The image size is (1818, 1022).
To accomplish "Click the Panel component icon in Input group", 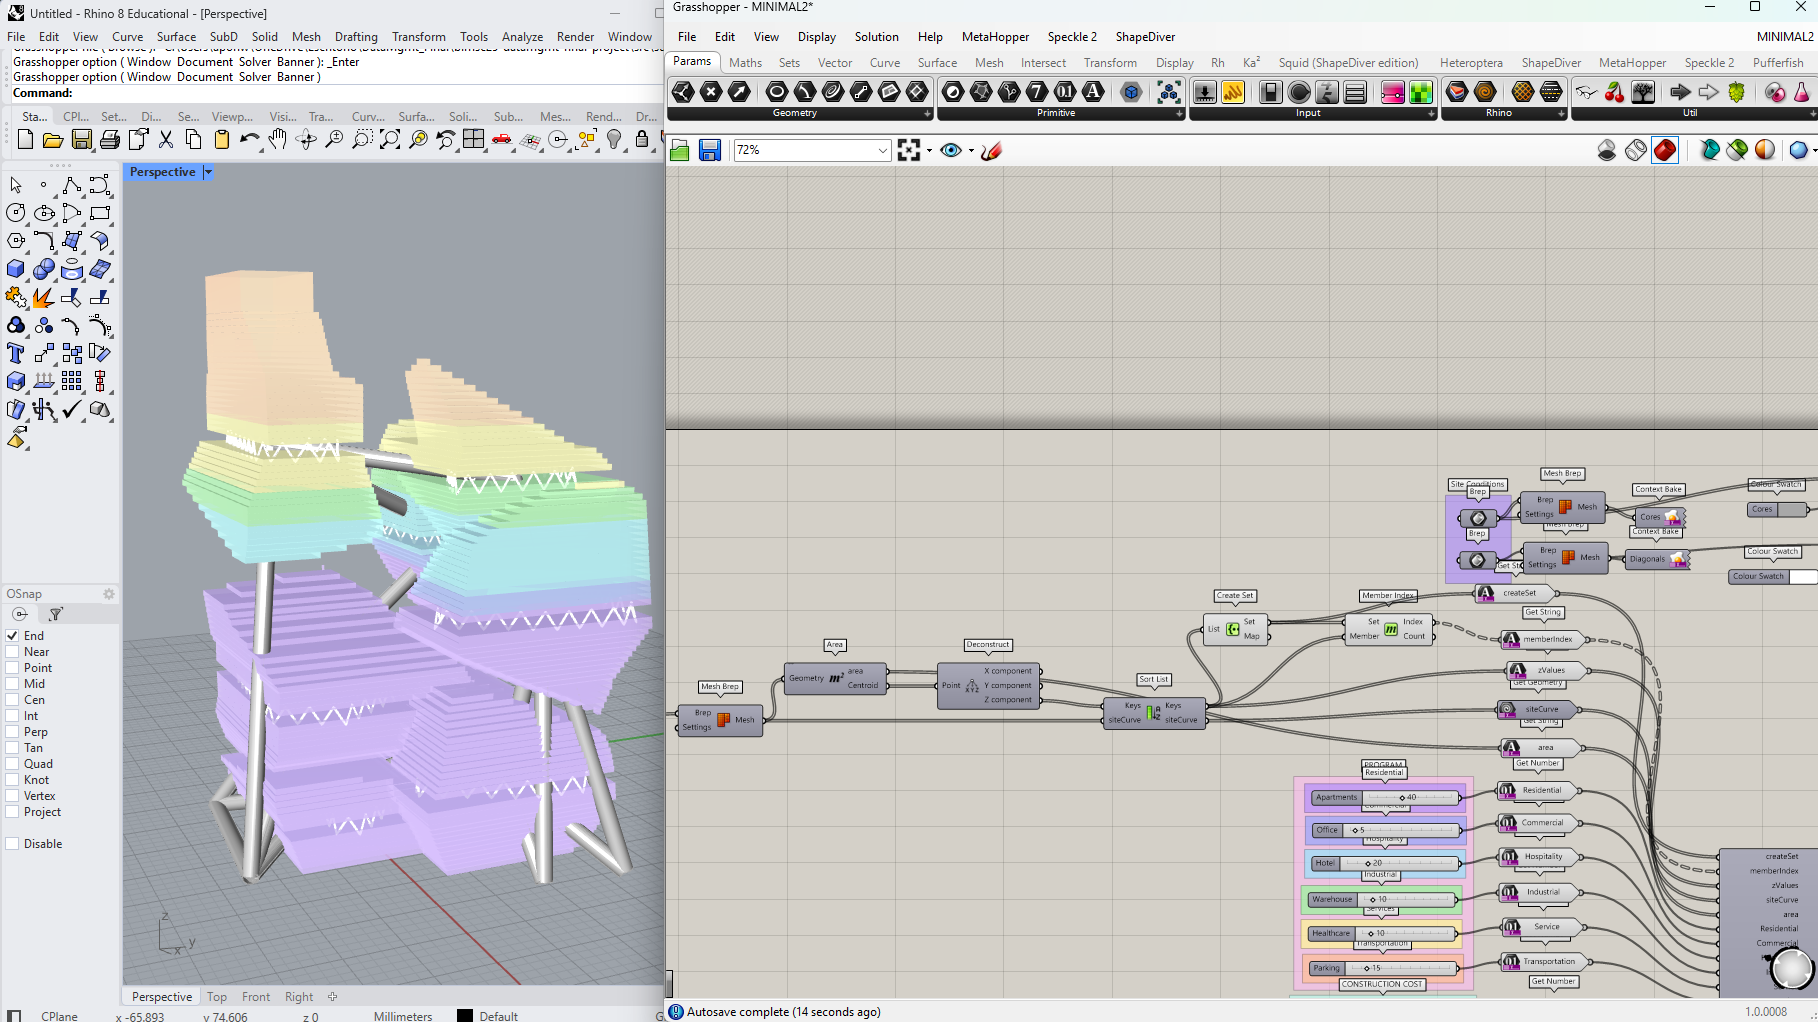I will click(1233, 92).
